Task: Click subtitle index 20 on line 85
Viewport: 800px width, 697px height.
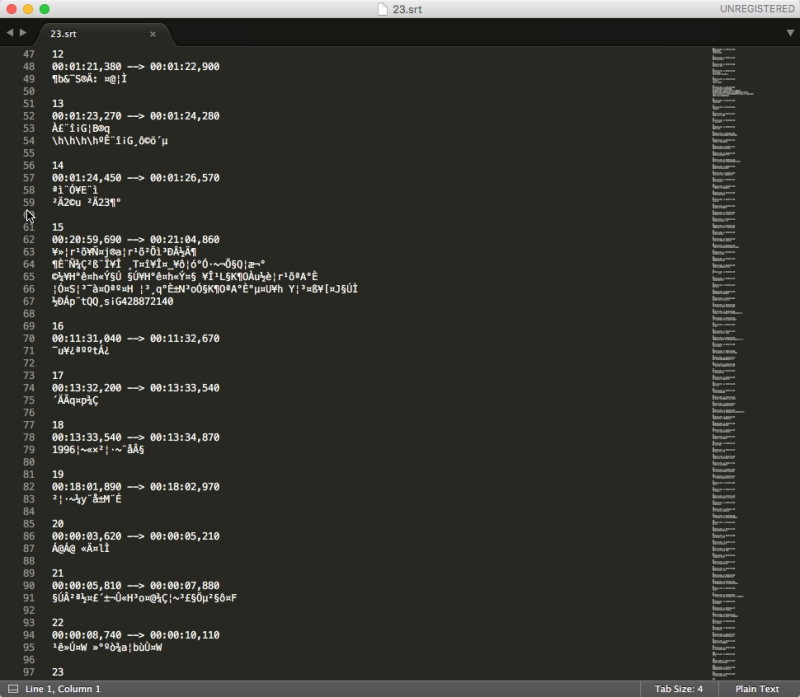Action: click(58, 524)
